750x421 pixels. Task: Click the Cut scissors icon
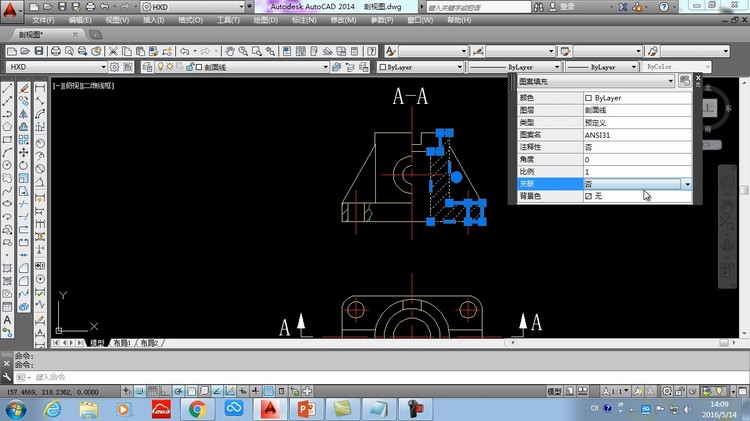pyautogui.click(x=113, y=51)
